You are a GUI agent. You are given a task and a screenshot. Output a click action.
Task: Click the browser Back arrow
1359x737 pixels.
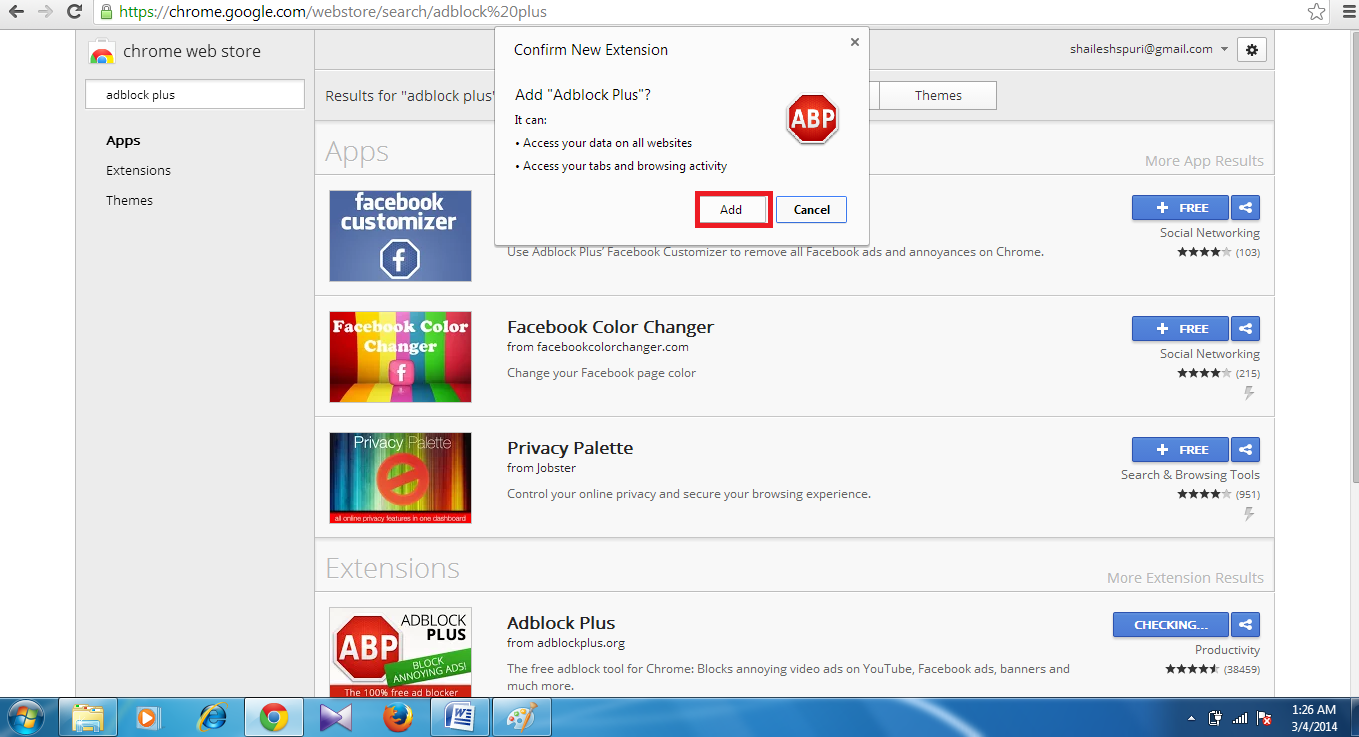point(16,12)
